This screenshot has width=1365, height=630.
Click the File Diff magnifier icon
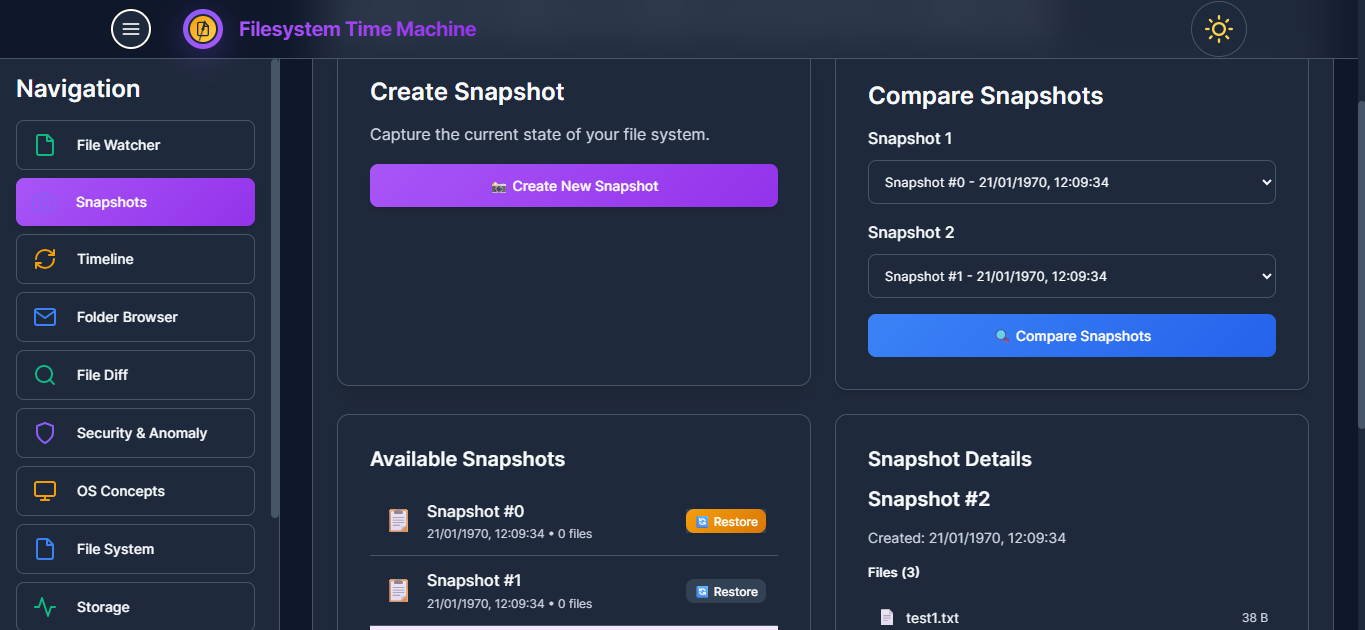pos(43,374)
